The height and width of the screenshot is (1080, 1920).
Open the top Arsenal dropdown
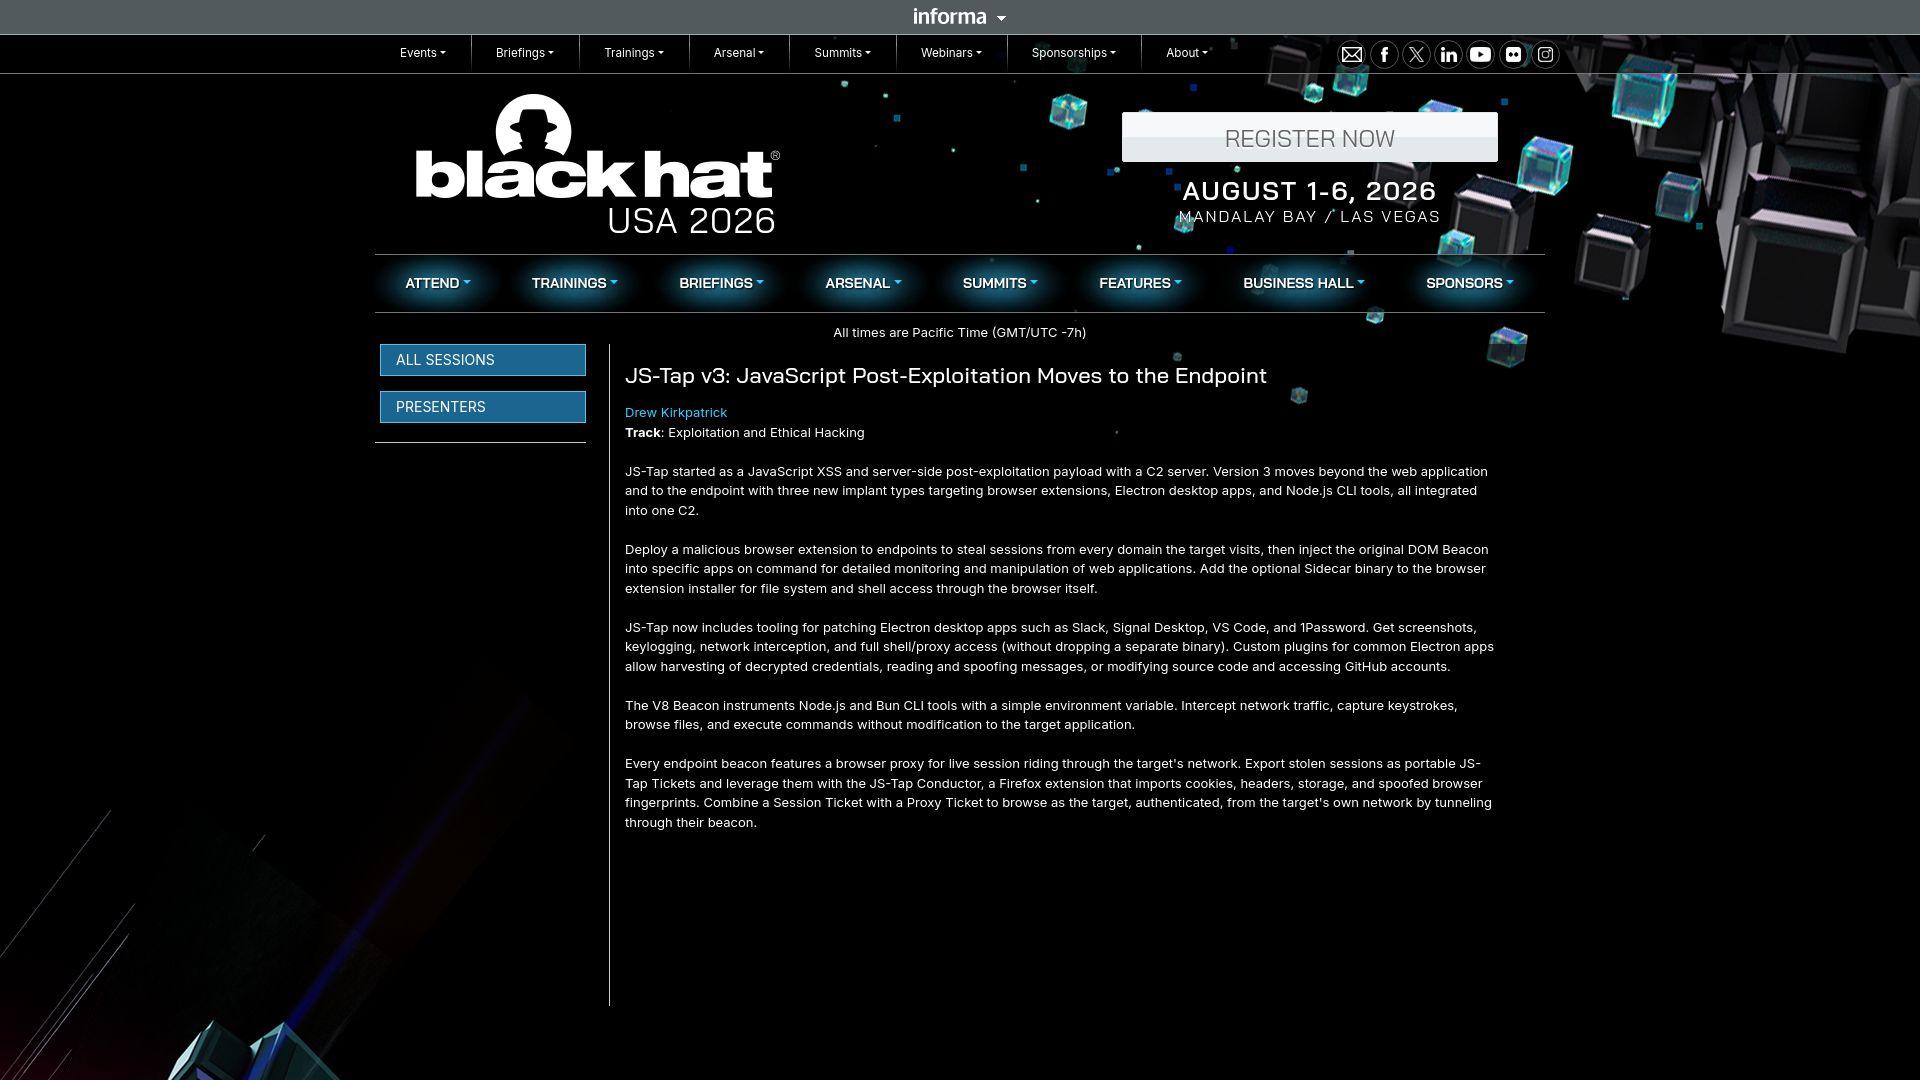739,53
